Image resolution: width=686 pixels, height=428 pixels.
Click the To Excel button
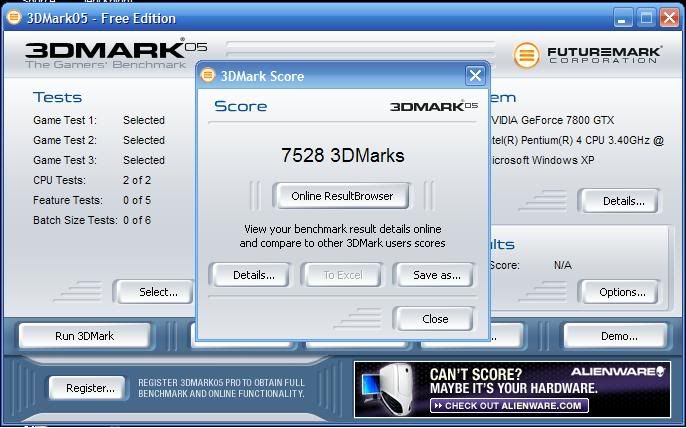343,275
